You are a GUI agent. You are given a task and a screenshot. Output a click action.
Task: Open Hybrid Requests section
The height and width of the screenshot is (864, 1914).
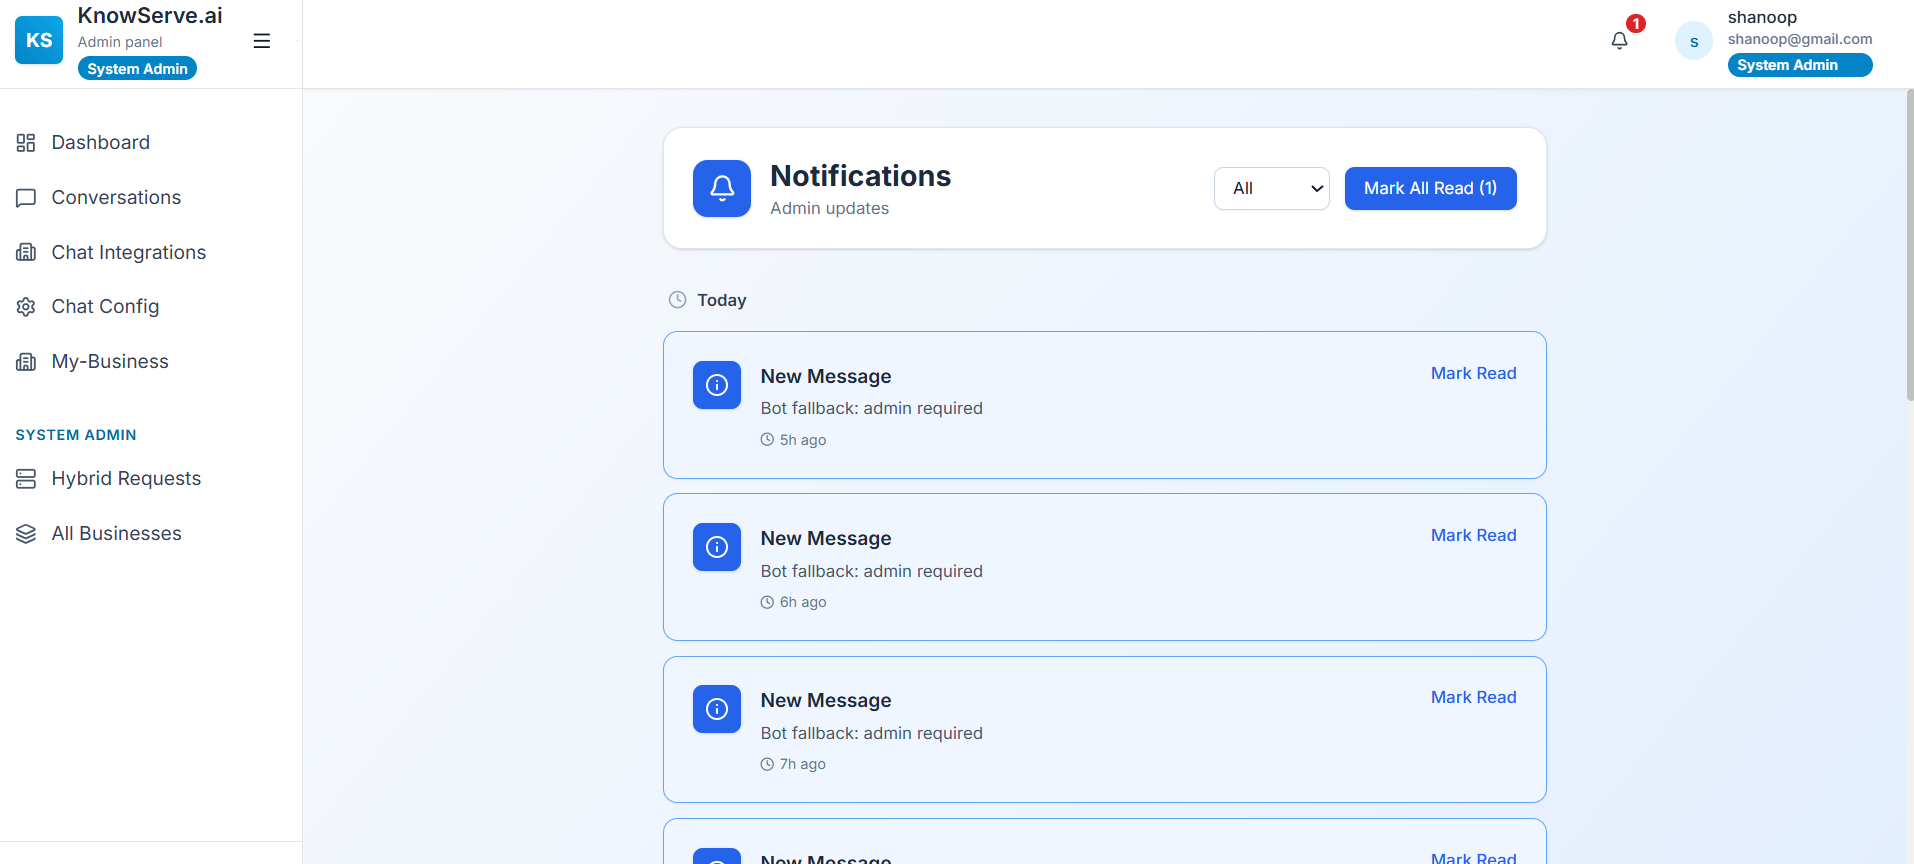[x=126, y=479]
